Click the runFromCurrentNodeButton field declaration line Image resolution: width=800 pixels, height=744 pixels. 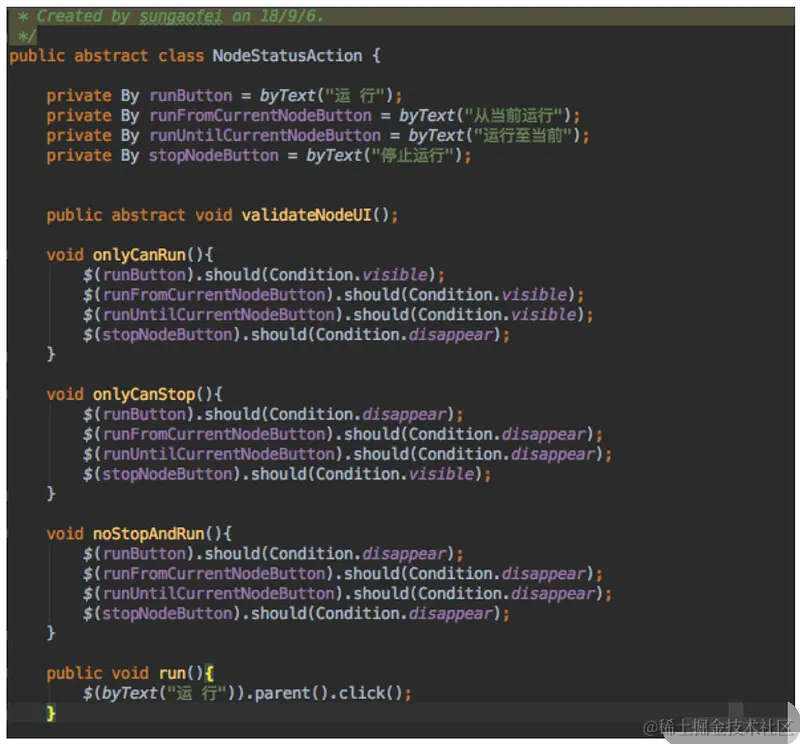[x=313, y=115]
